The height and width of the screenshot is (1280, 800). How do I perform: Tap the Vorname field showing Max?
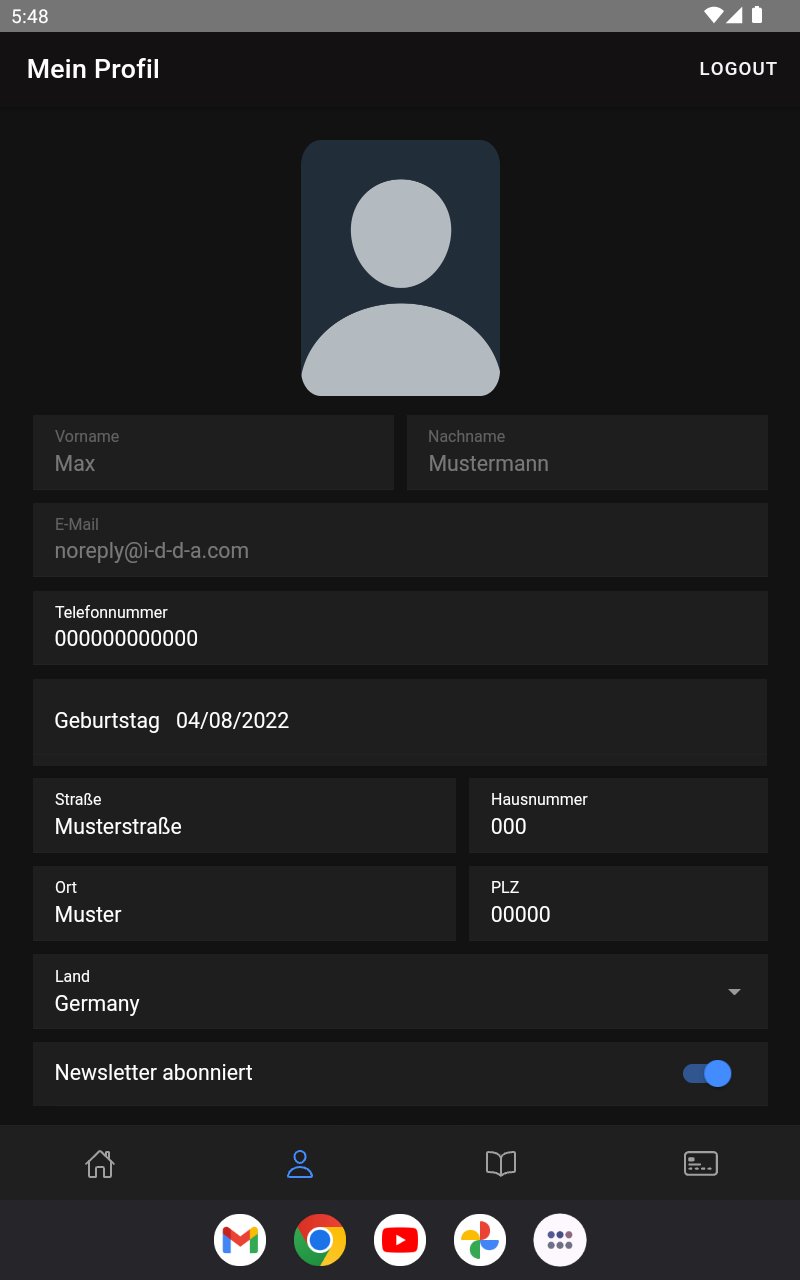tap(213, 452)
